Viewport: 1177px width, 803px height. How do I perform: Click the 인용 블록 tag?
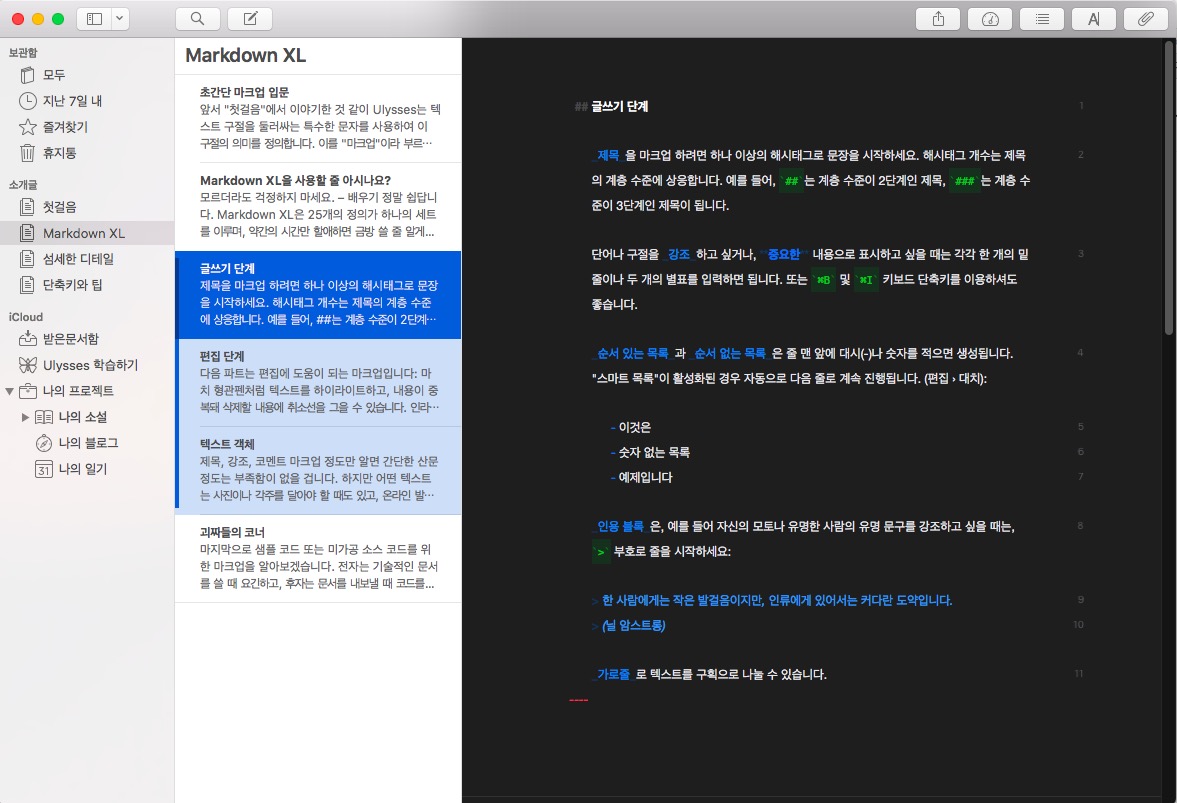(x=620, y=527)
